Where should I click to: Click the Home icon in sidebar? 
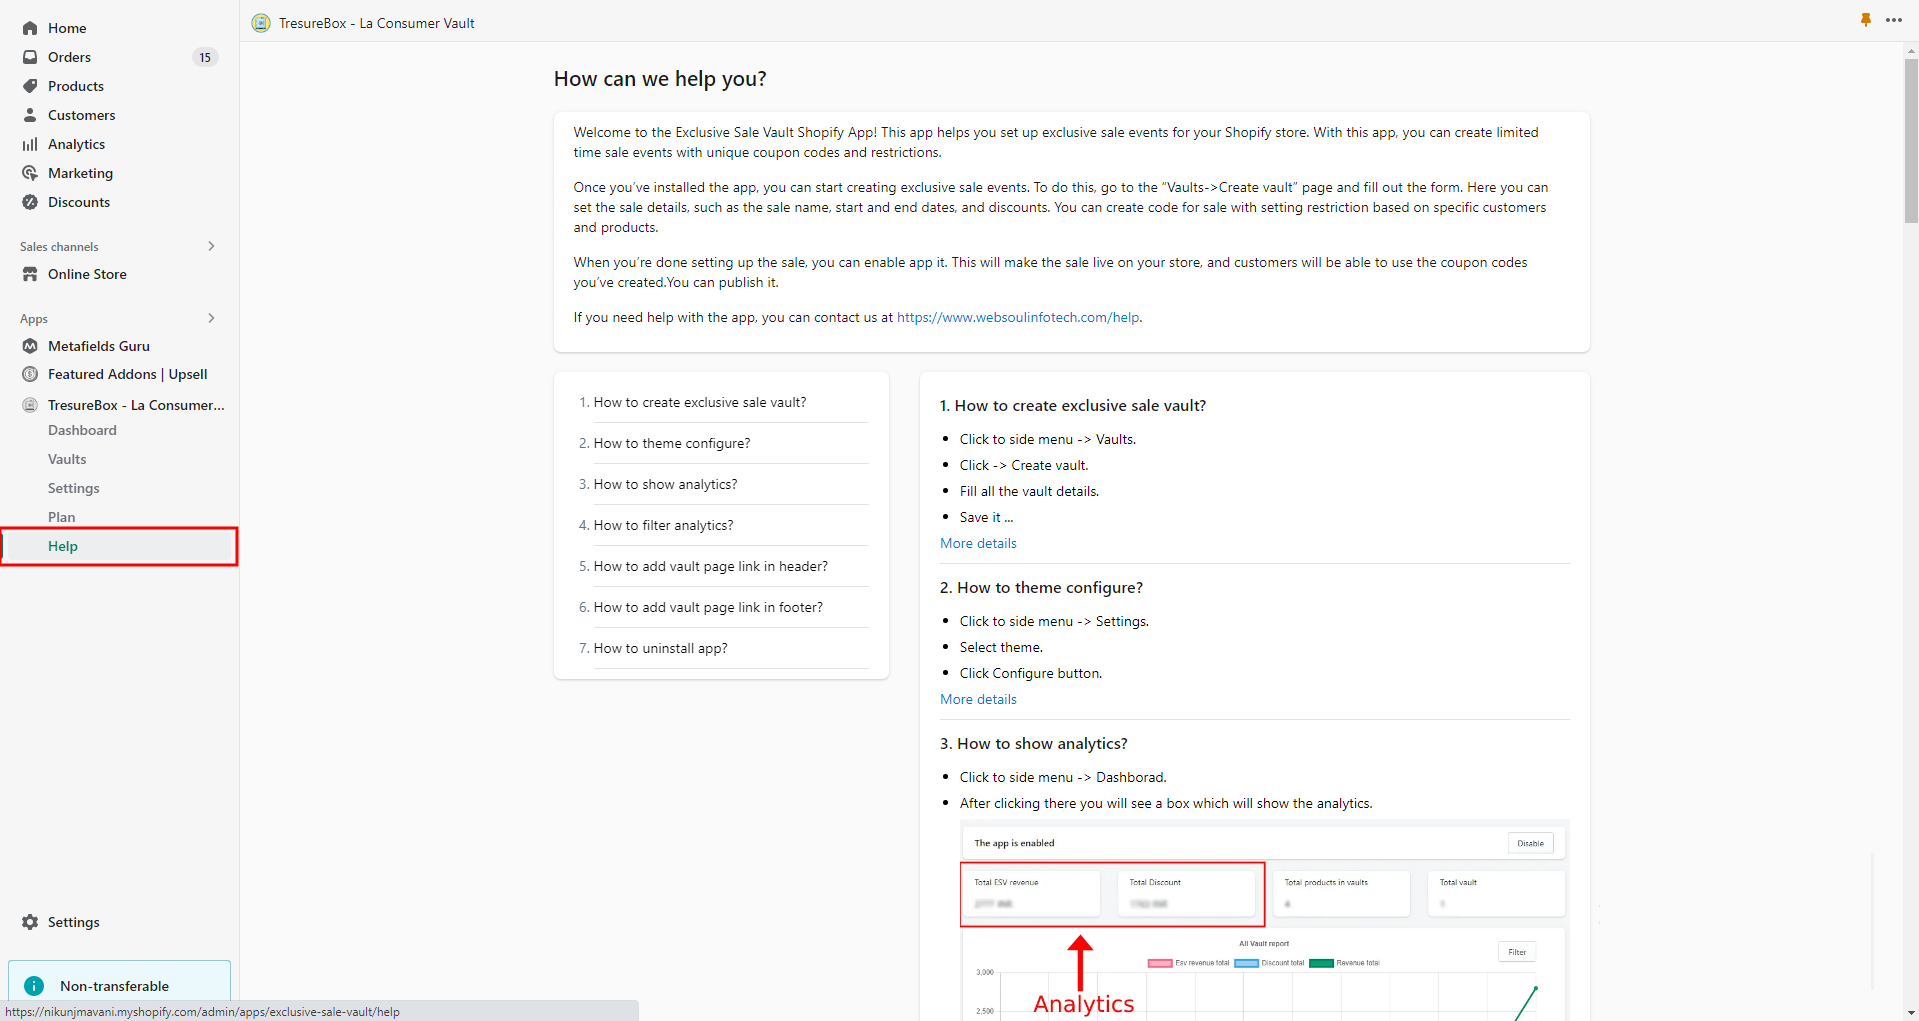point(30,28)
